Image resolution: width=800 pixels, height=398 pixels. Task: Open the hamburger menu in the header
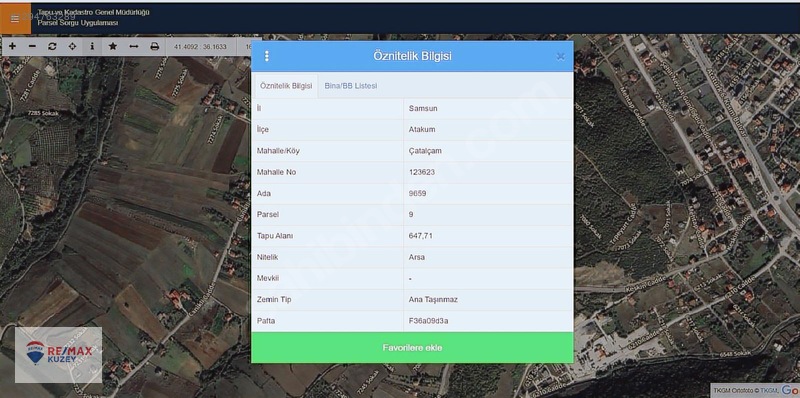click(15, 19)
